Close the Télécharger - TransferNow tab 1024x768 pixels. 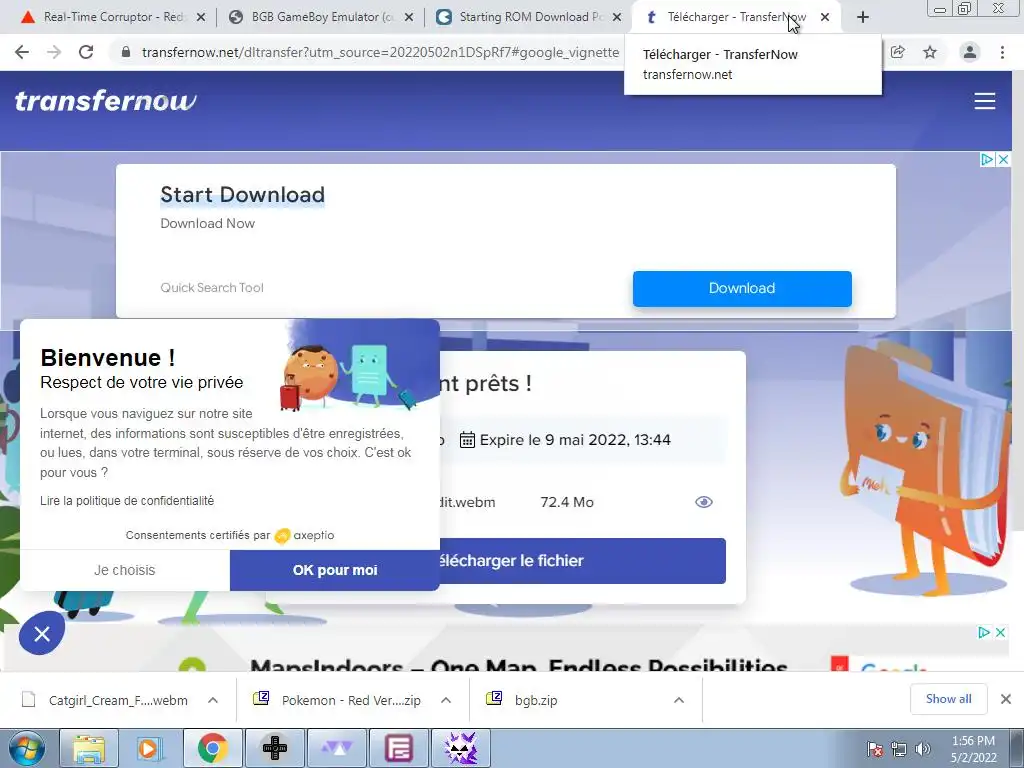coord(825,18)
